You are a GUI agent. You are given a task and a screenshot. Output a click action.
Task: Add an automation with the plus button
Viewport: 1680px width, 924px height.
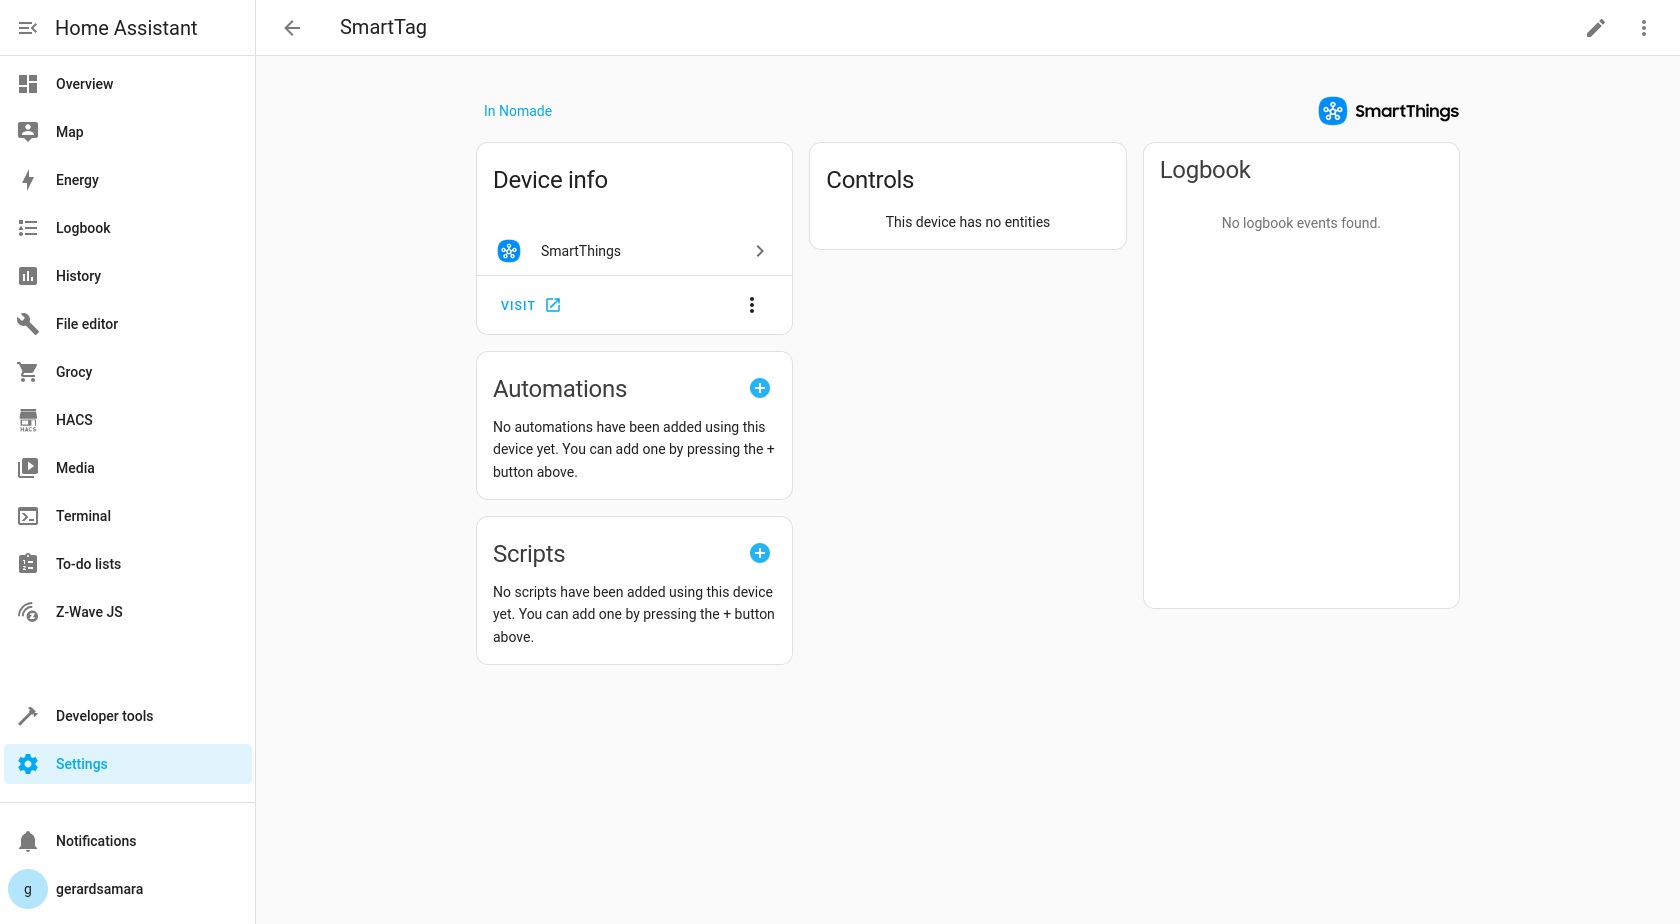pyautogui.click(x=760, y=388)
